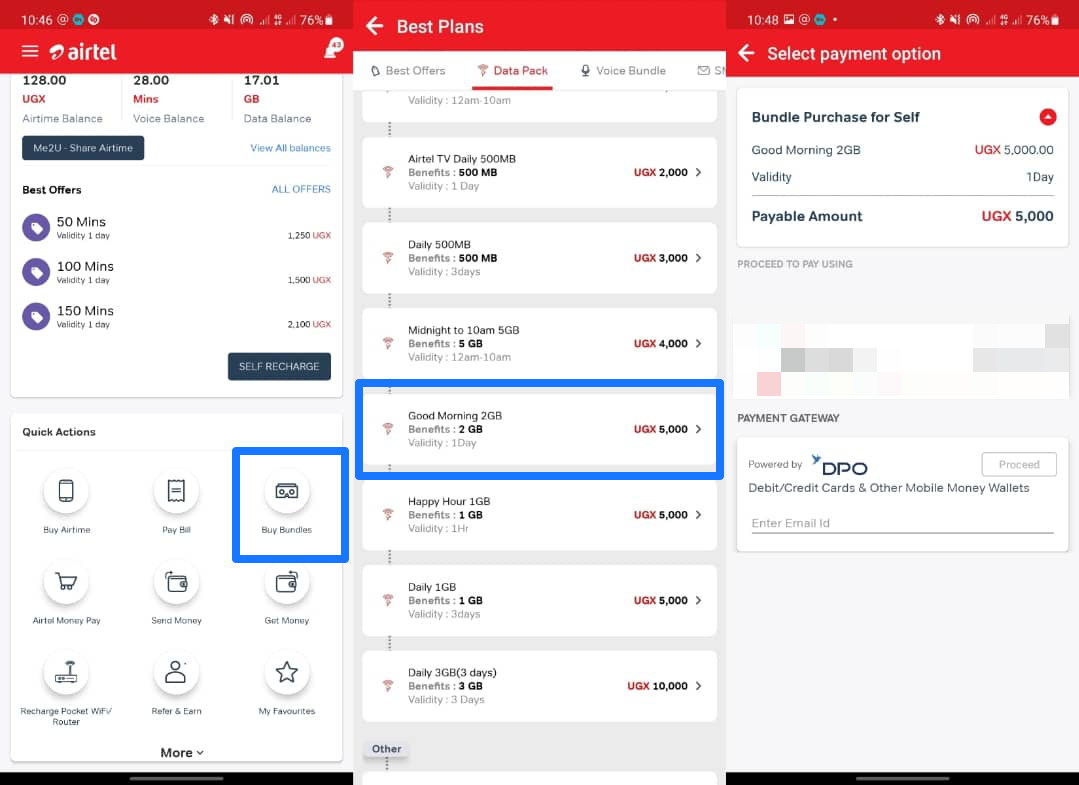Open Daily 3GB(3 days) plan chevron

click(x=698, y=686)
